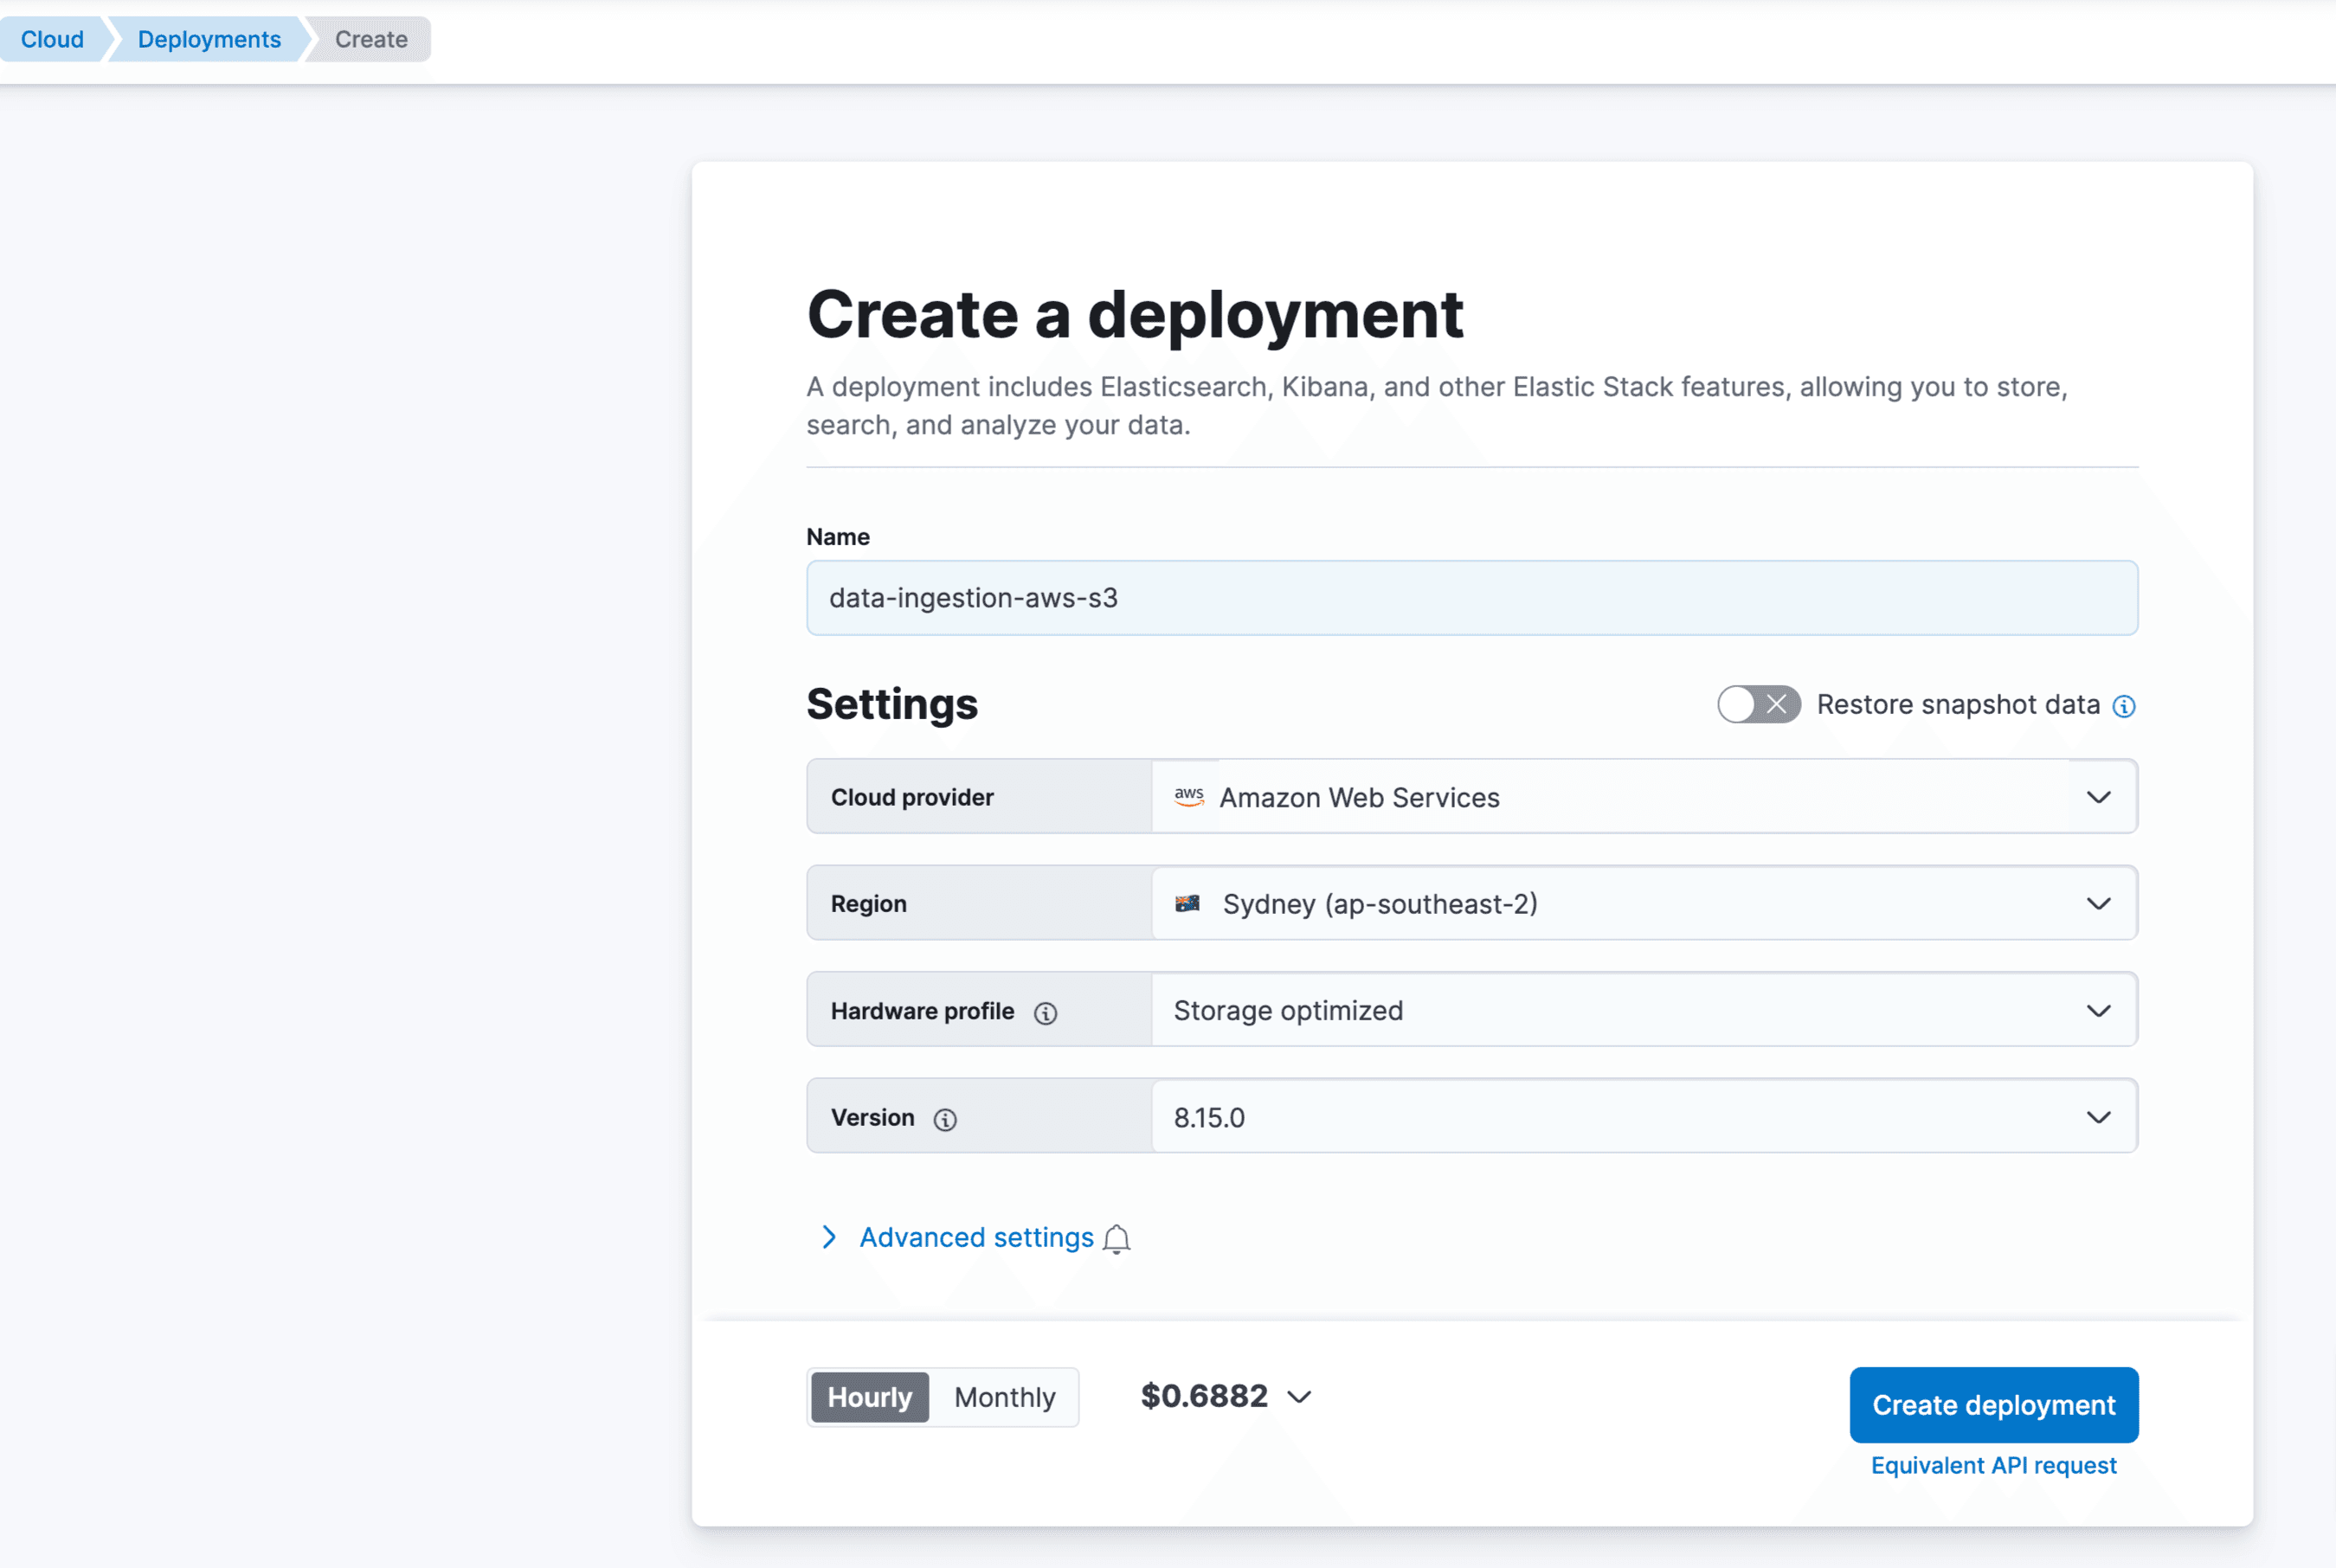
Task: Open the Version dropdown
Action: click(x=2098, y=1117)
